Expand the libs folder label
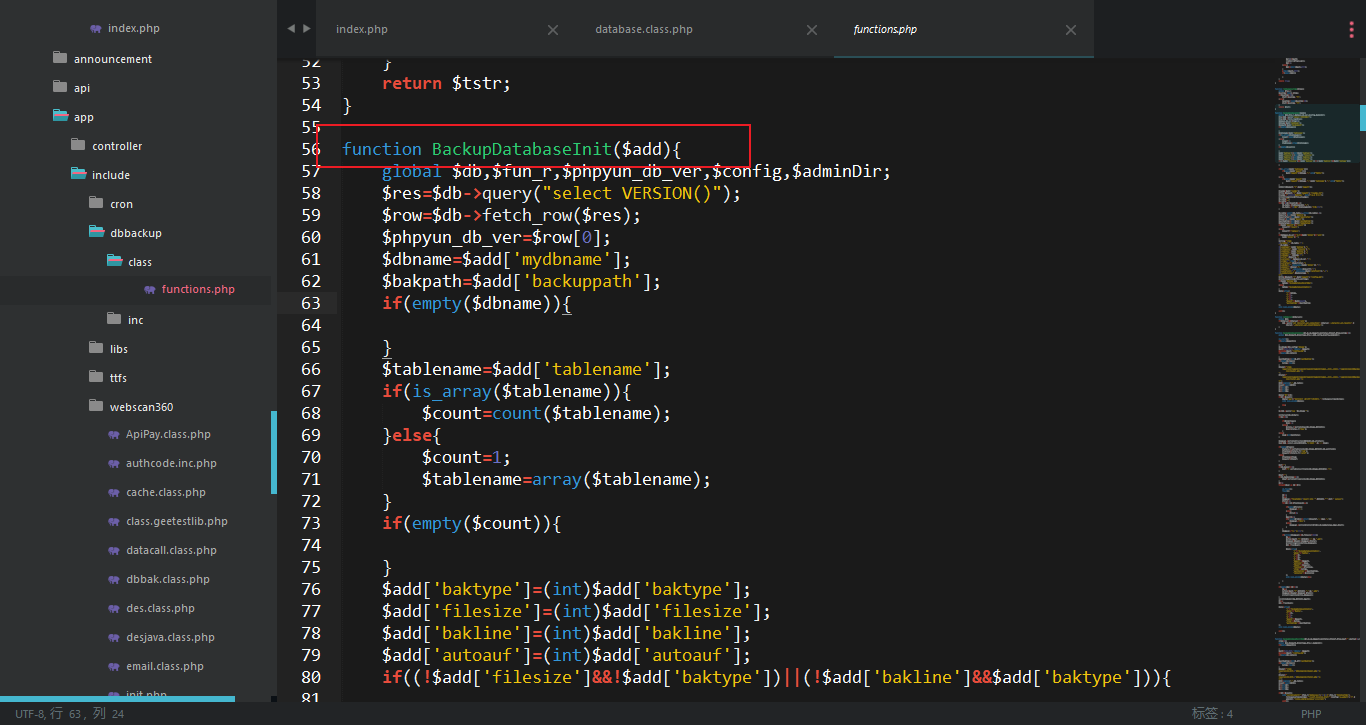This screenshot has height=725, width=1366. 119,349
